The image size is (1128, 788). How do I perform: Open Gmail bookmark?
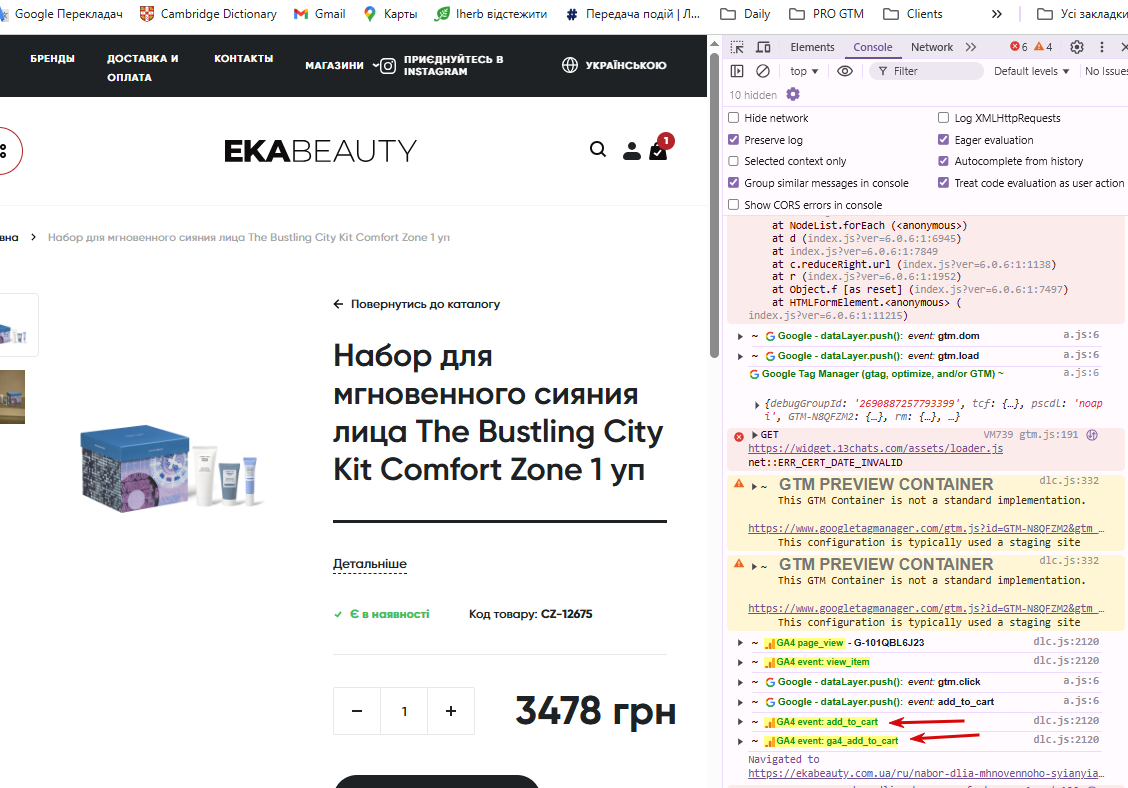click(319, 14)
